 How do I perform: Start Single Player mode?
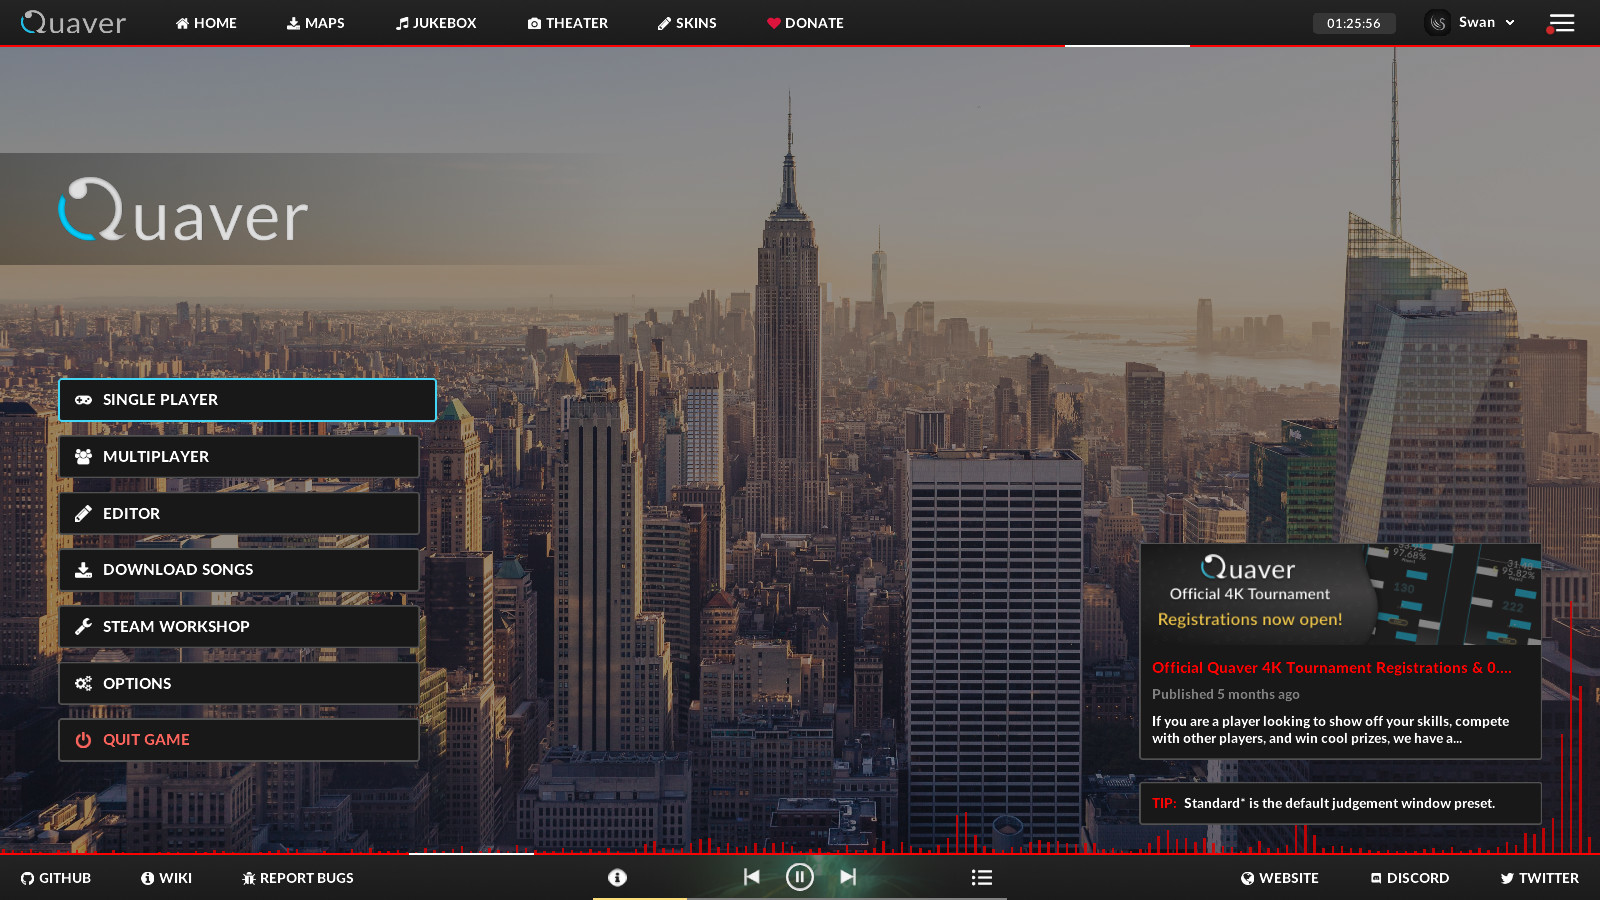247,400
